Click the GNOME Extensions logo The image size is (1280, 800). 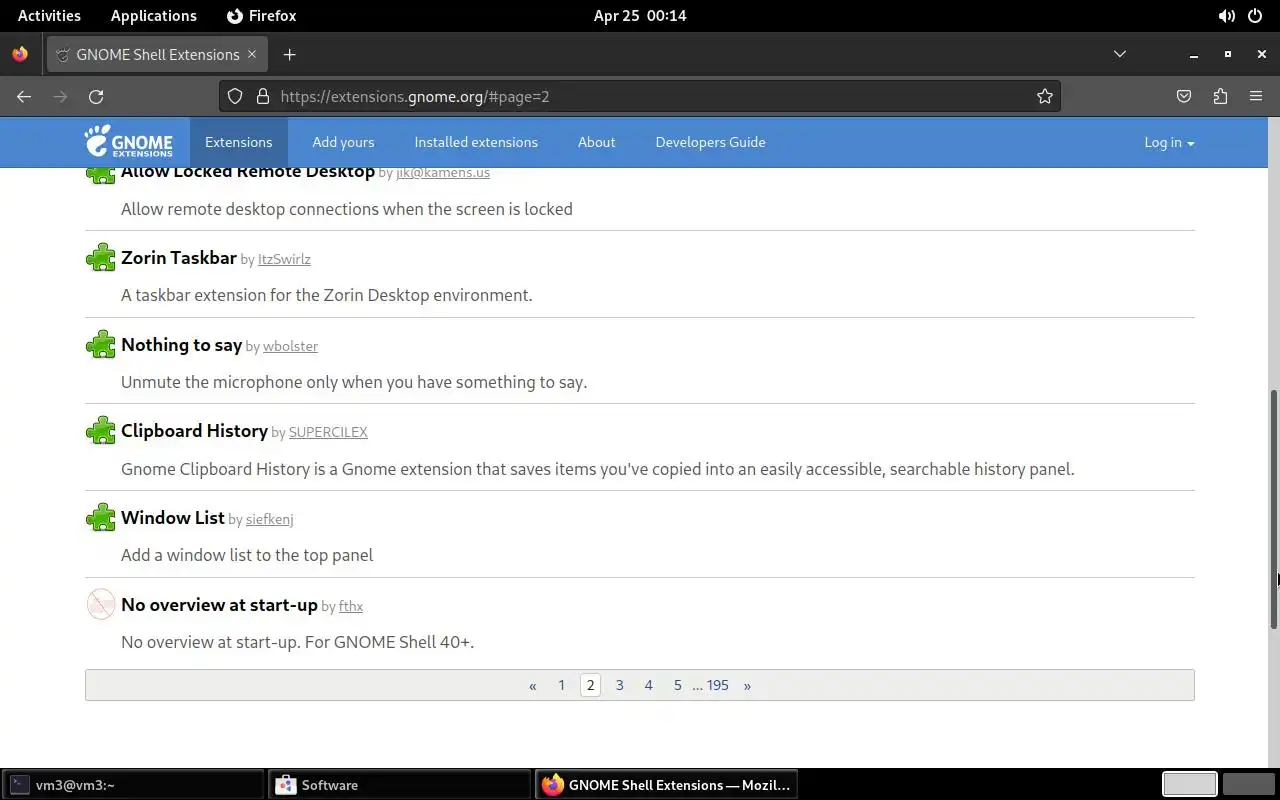pos(128,142)
